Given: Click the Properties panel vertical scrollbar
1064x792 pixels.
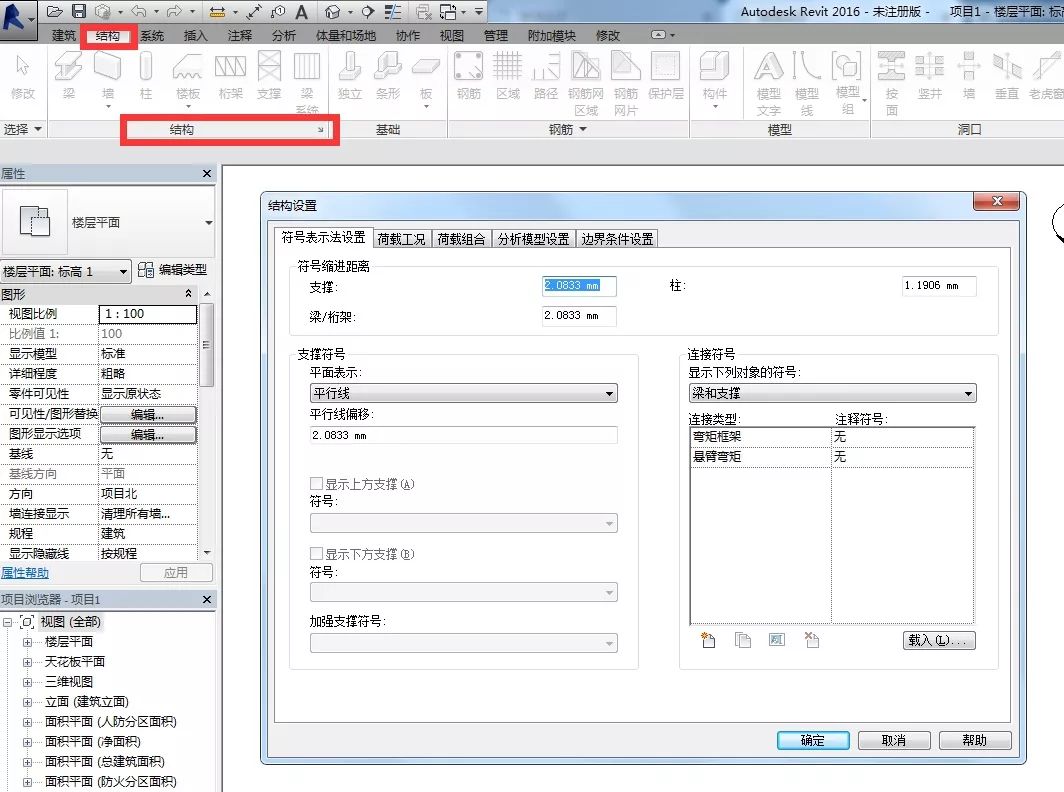Looking at the screenshot, I should point(207,343).
